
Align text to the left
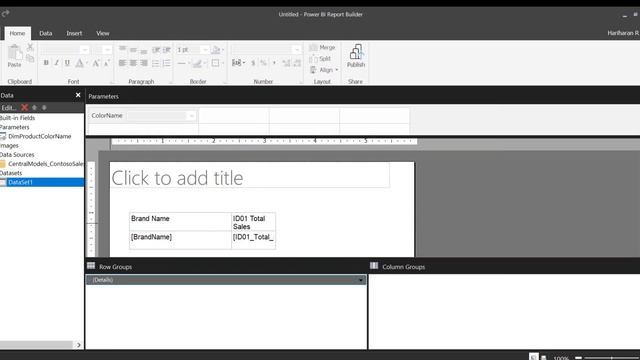coord(122,63)
